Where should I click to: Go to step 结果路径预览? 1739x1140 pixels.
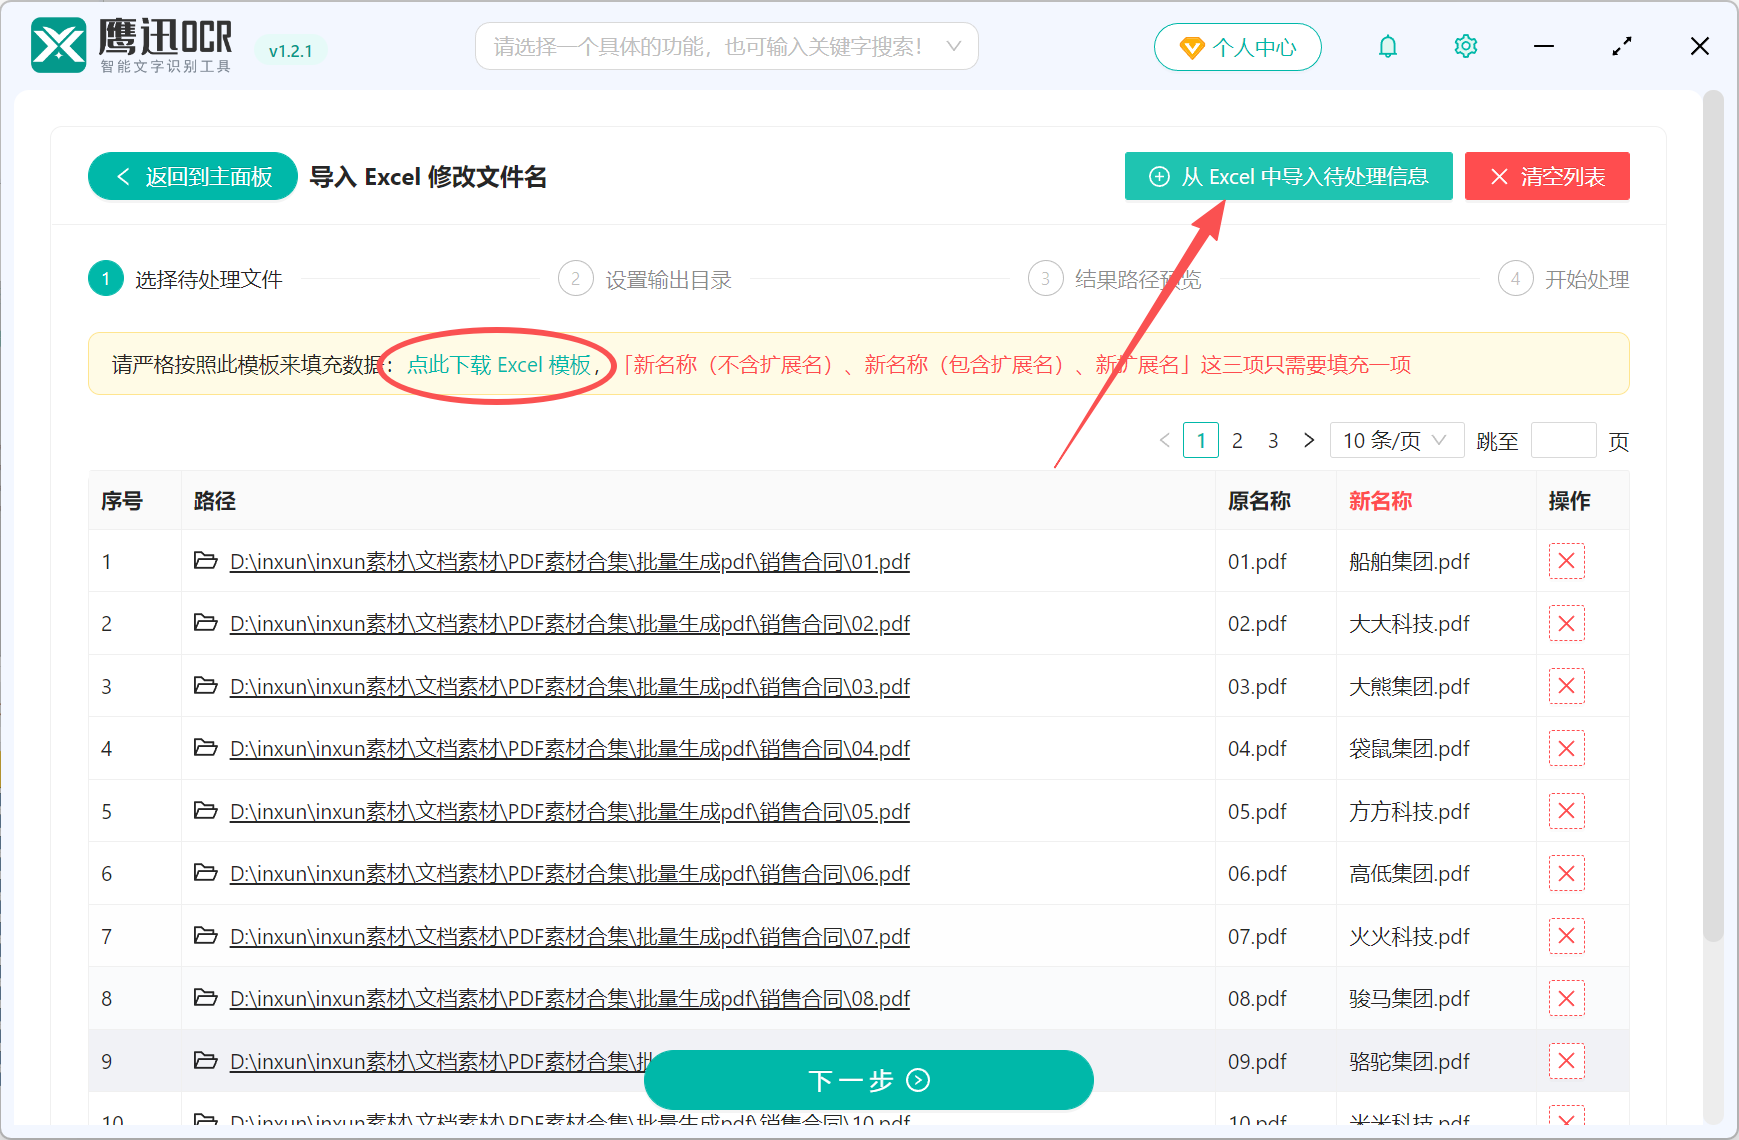click(1115, 279)
